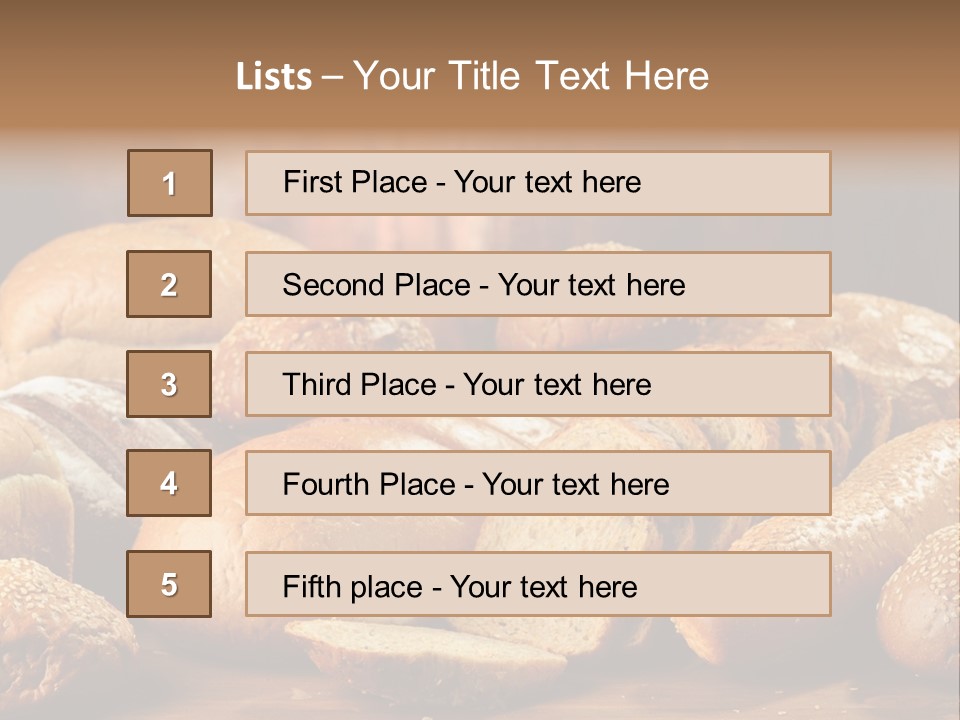The width and height of the screenshot is (960, 720).
Task: Select the "Your Title Text Here" heading text
Action: [531, 76]
